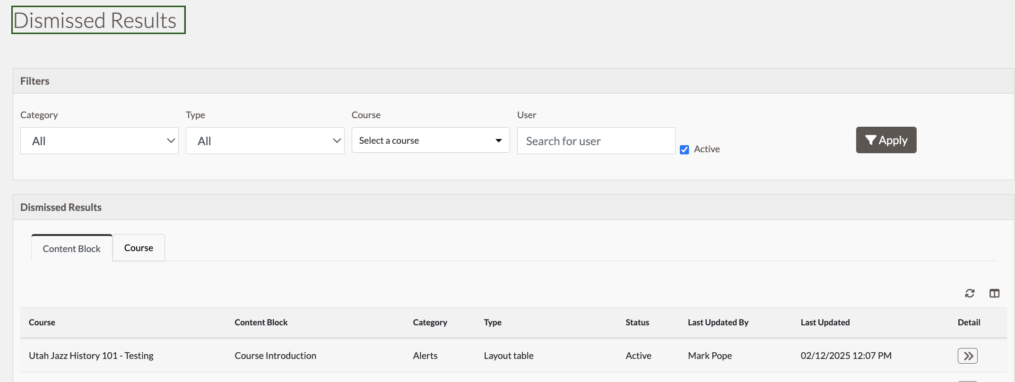Sort by the Last Updated column header

click(825, 322)
